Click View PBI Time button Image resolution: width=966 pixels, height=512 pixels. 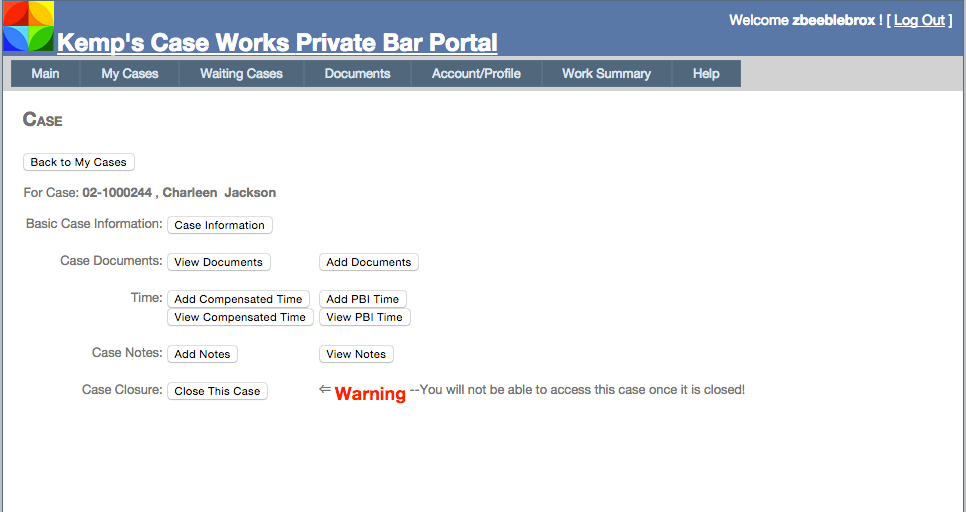click(x=364, y=317)
